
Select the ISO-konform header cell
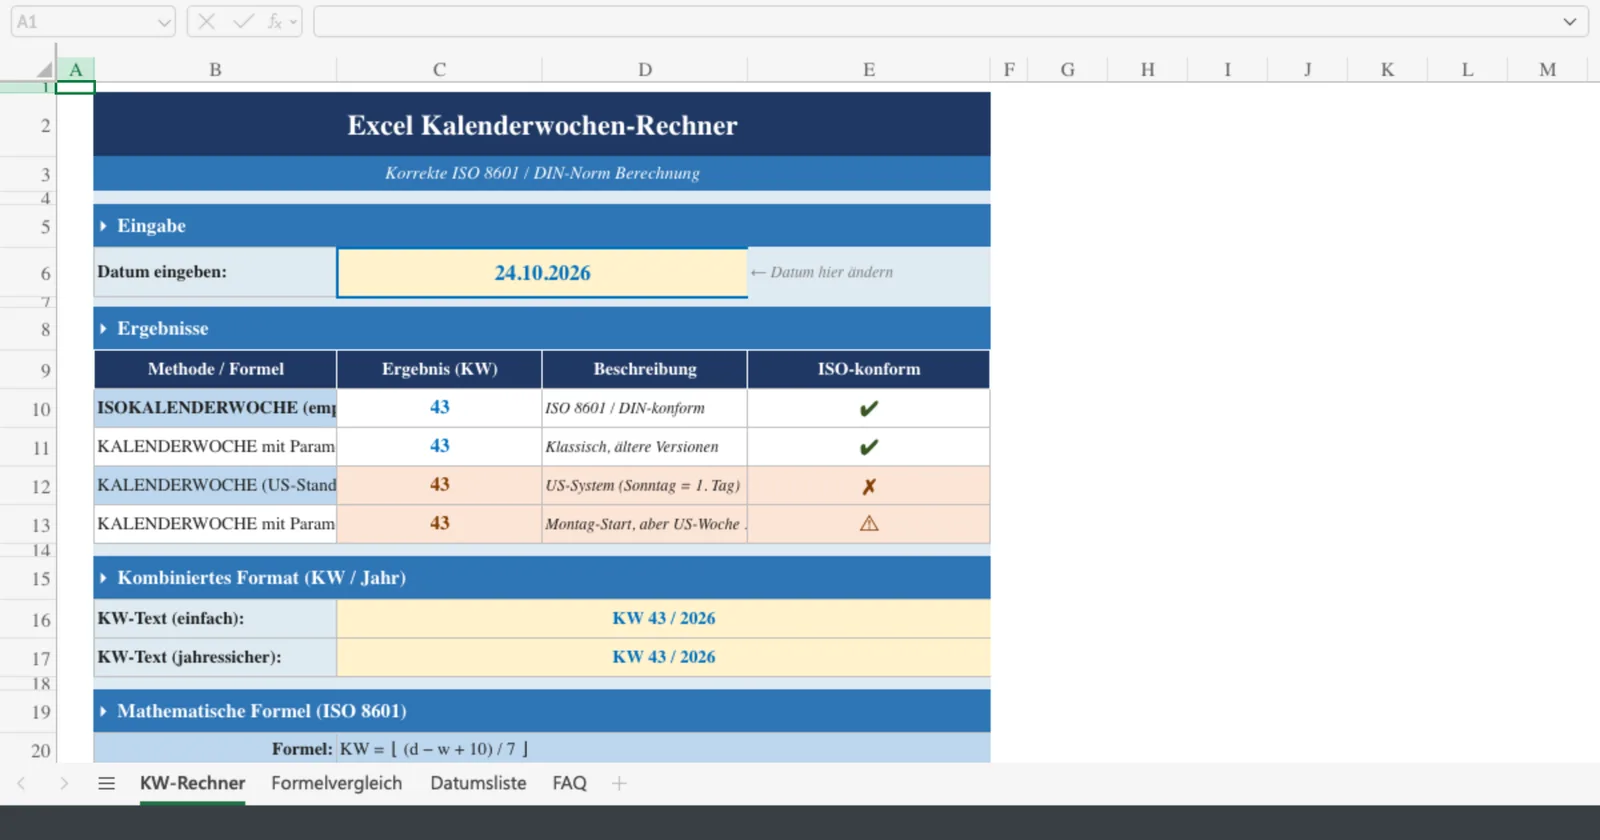[869, 369]
